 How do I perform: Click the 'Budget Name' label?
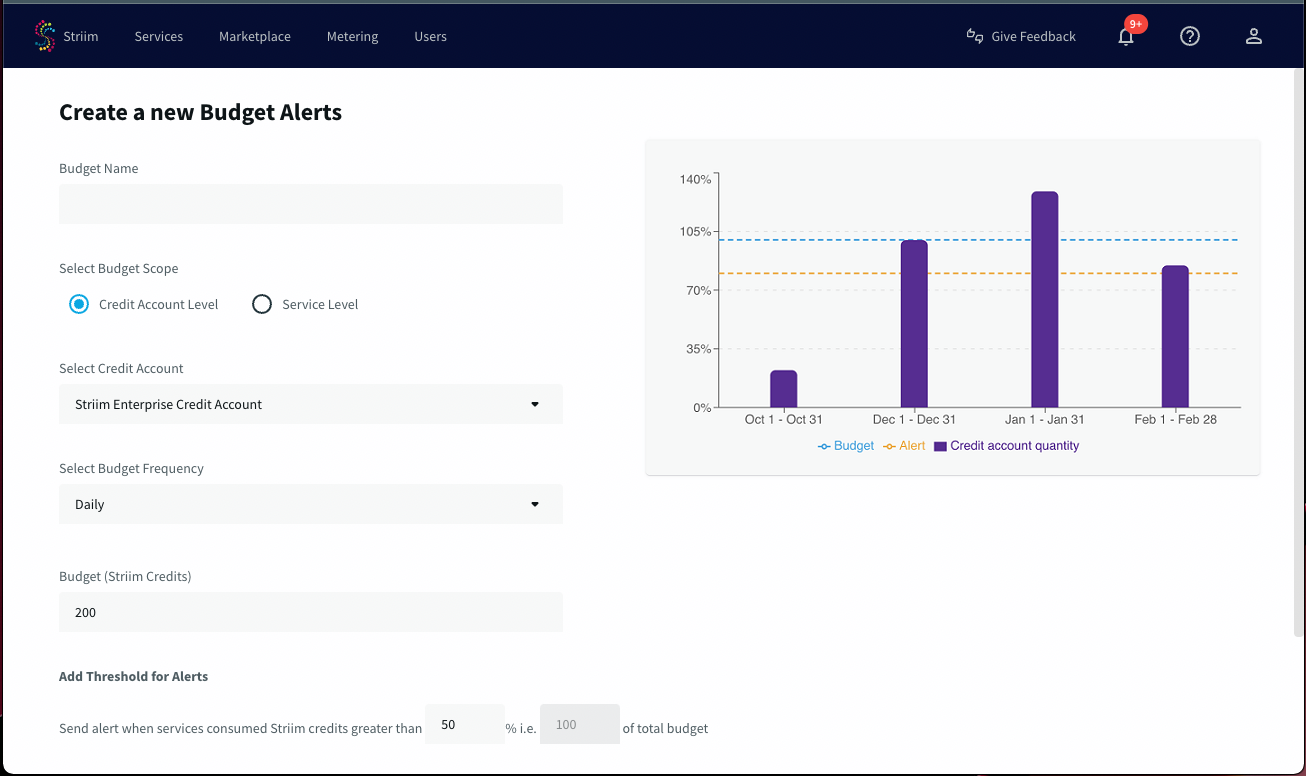tap(99, 168)
